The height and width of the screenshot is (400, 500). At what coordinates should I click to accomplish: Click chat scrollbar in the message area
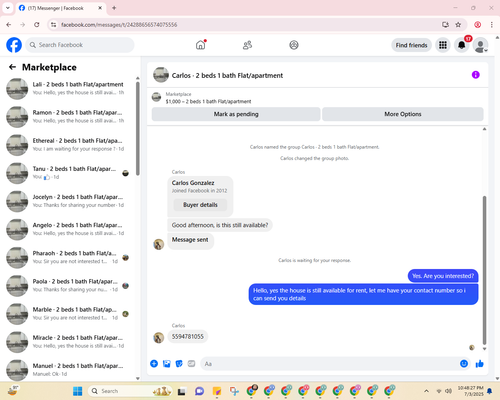[x=484, y=270]
